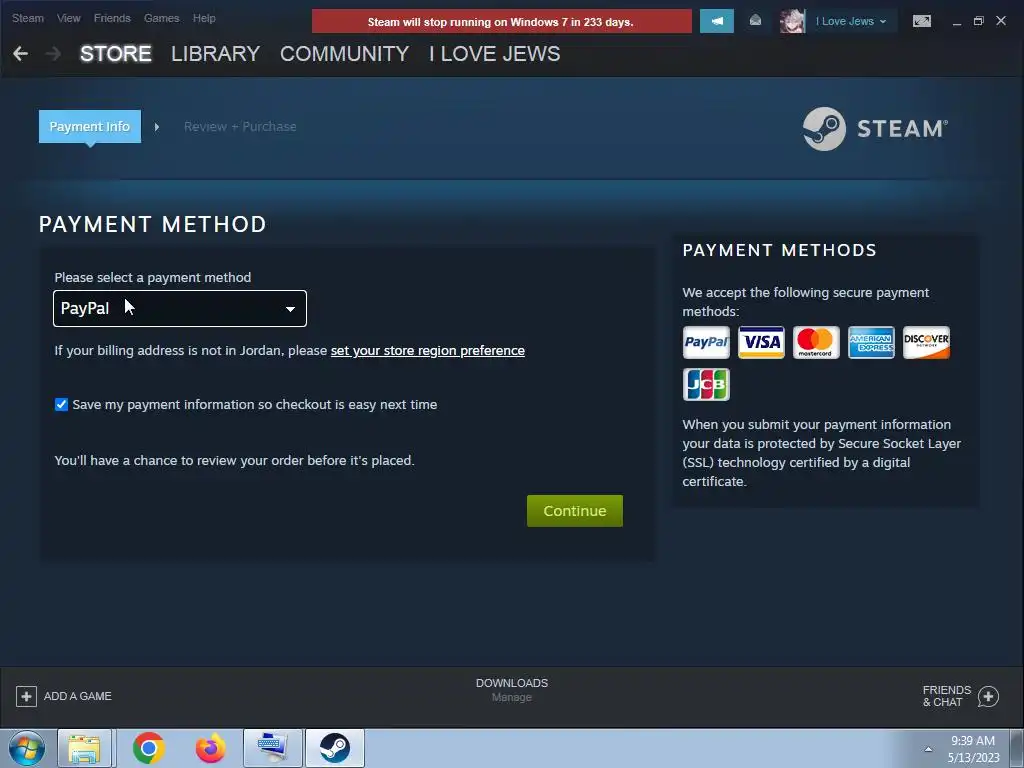Open the Steam menu
The image size is (1024, 768).
(27, 18)
